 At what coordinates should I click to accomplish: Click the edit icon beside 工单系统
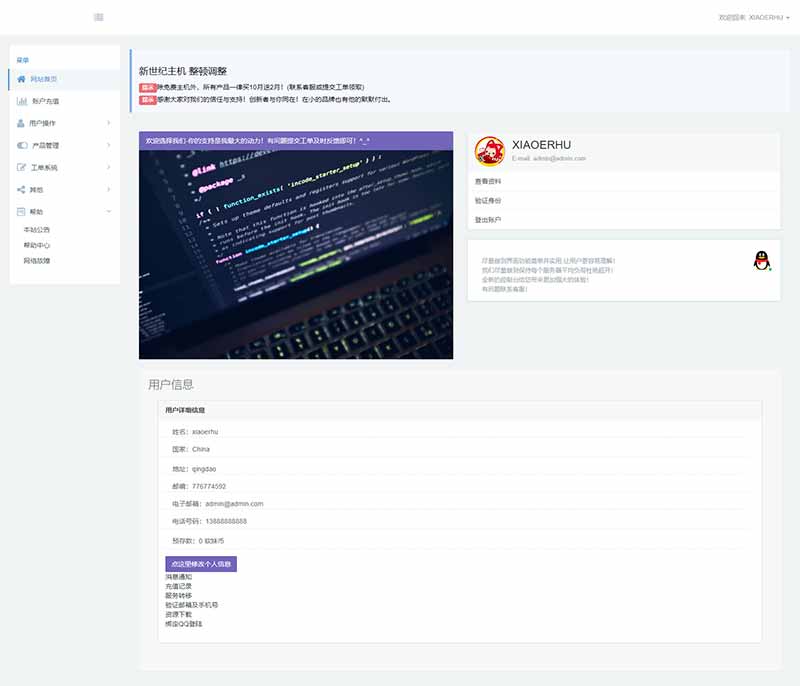coord(21,167)
